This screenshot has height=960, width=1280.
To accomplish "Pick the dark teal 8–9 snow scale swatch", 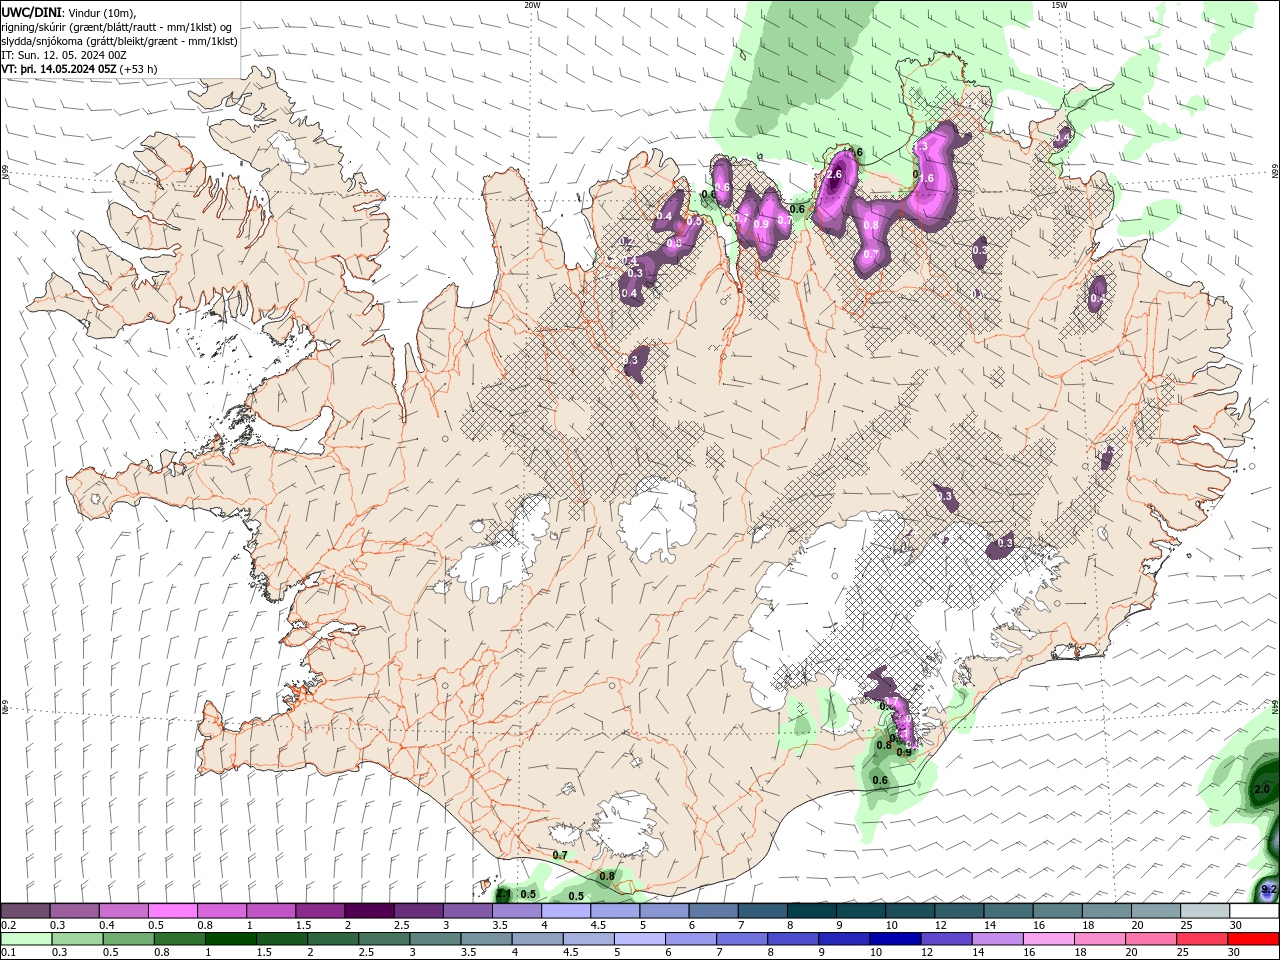I will pyautogui.click(x=810, y=911).
